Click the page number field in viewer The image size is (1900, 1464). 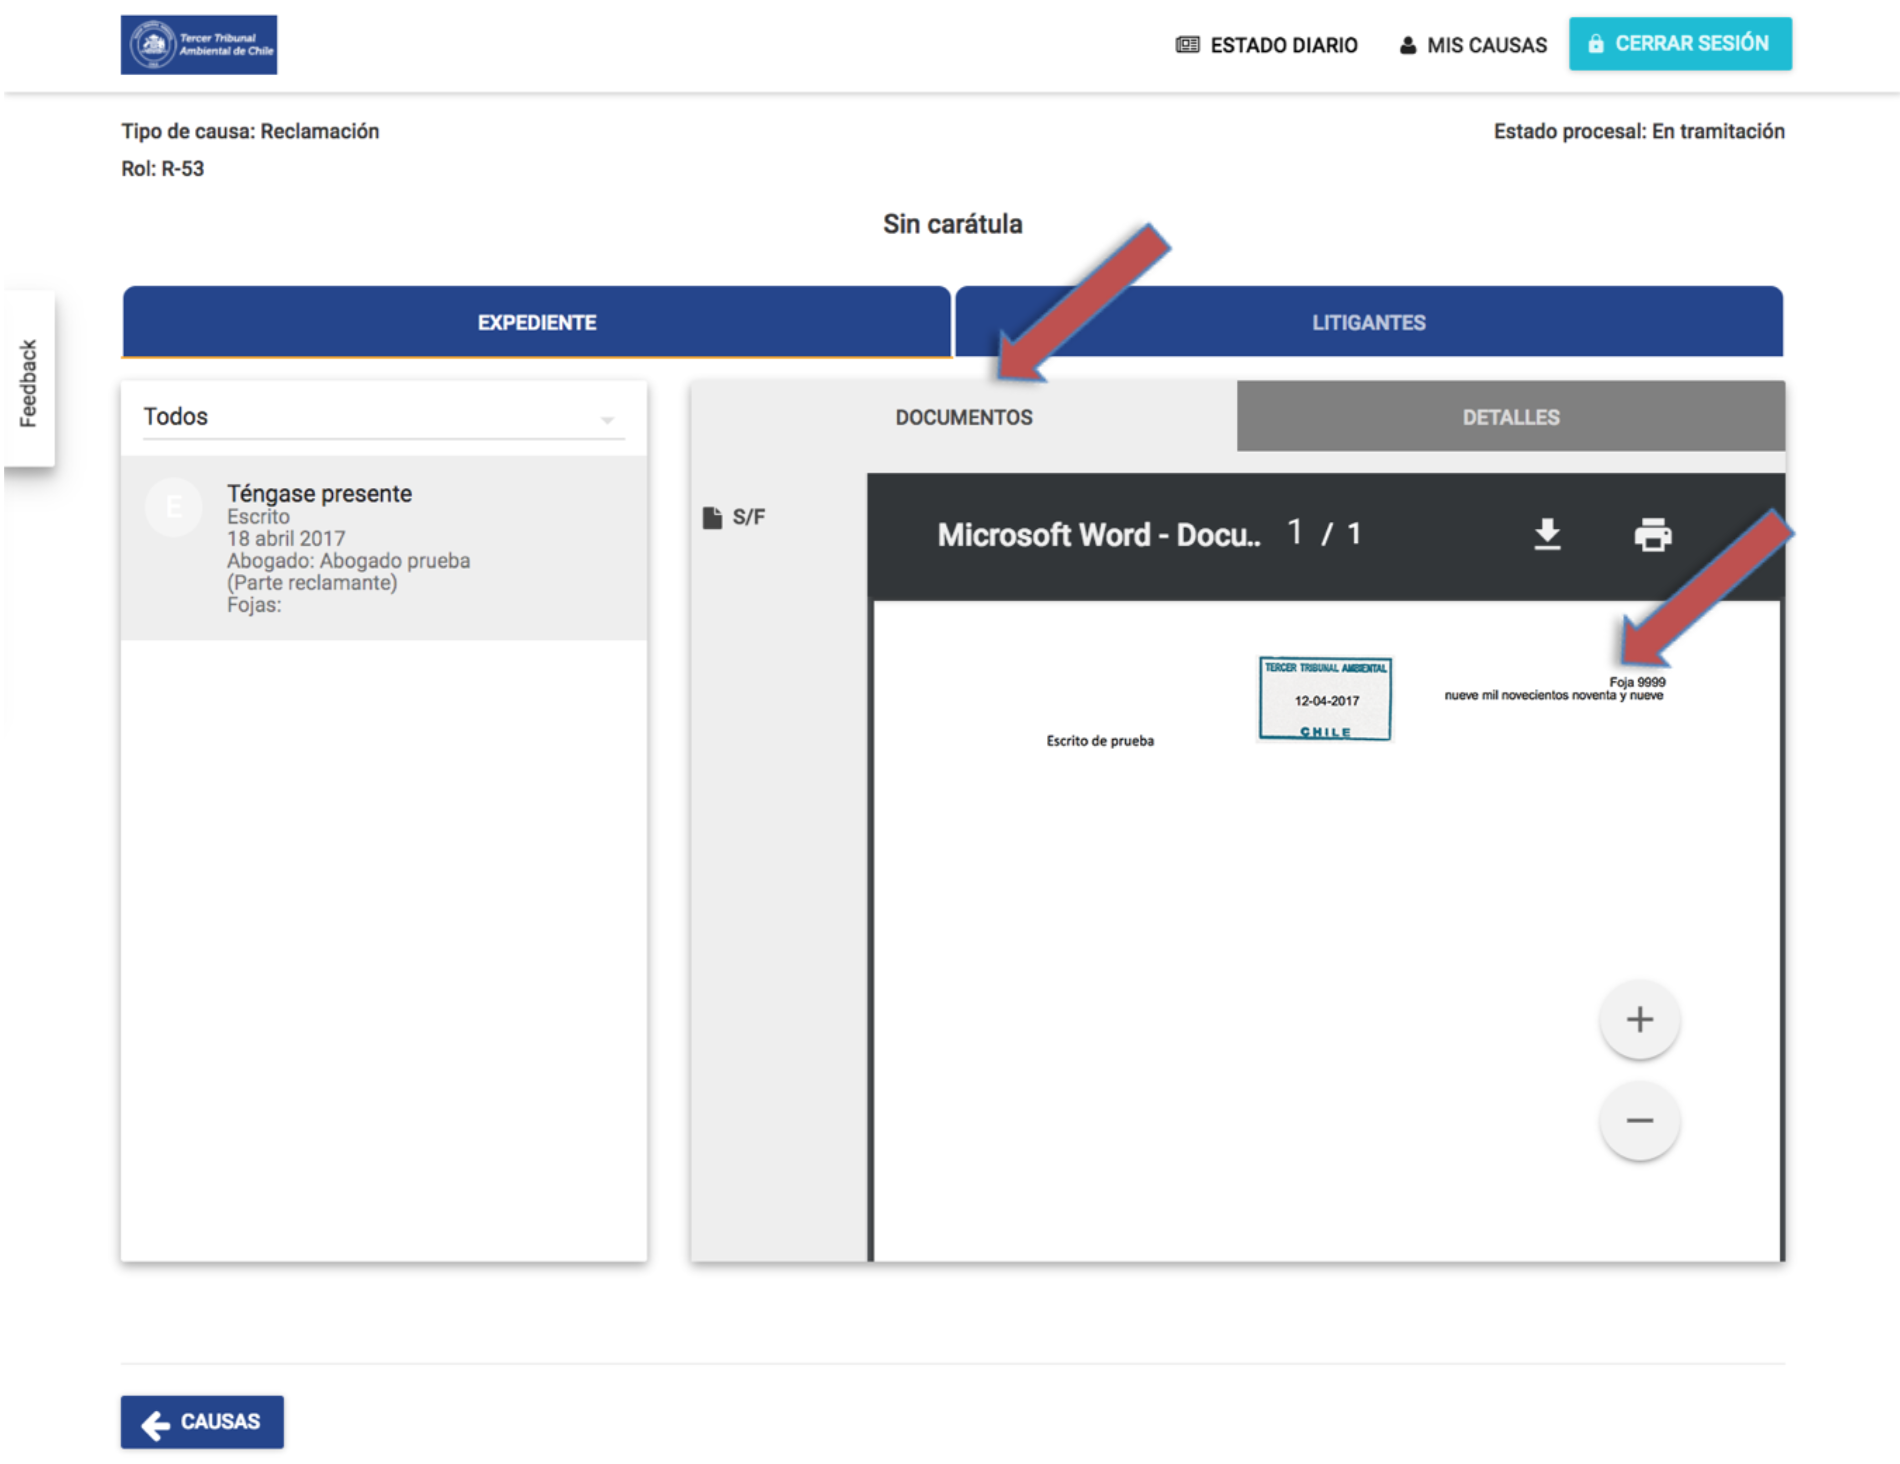[1295, 533]
